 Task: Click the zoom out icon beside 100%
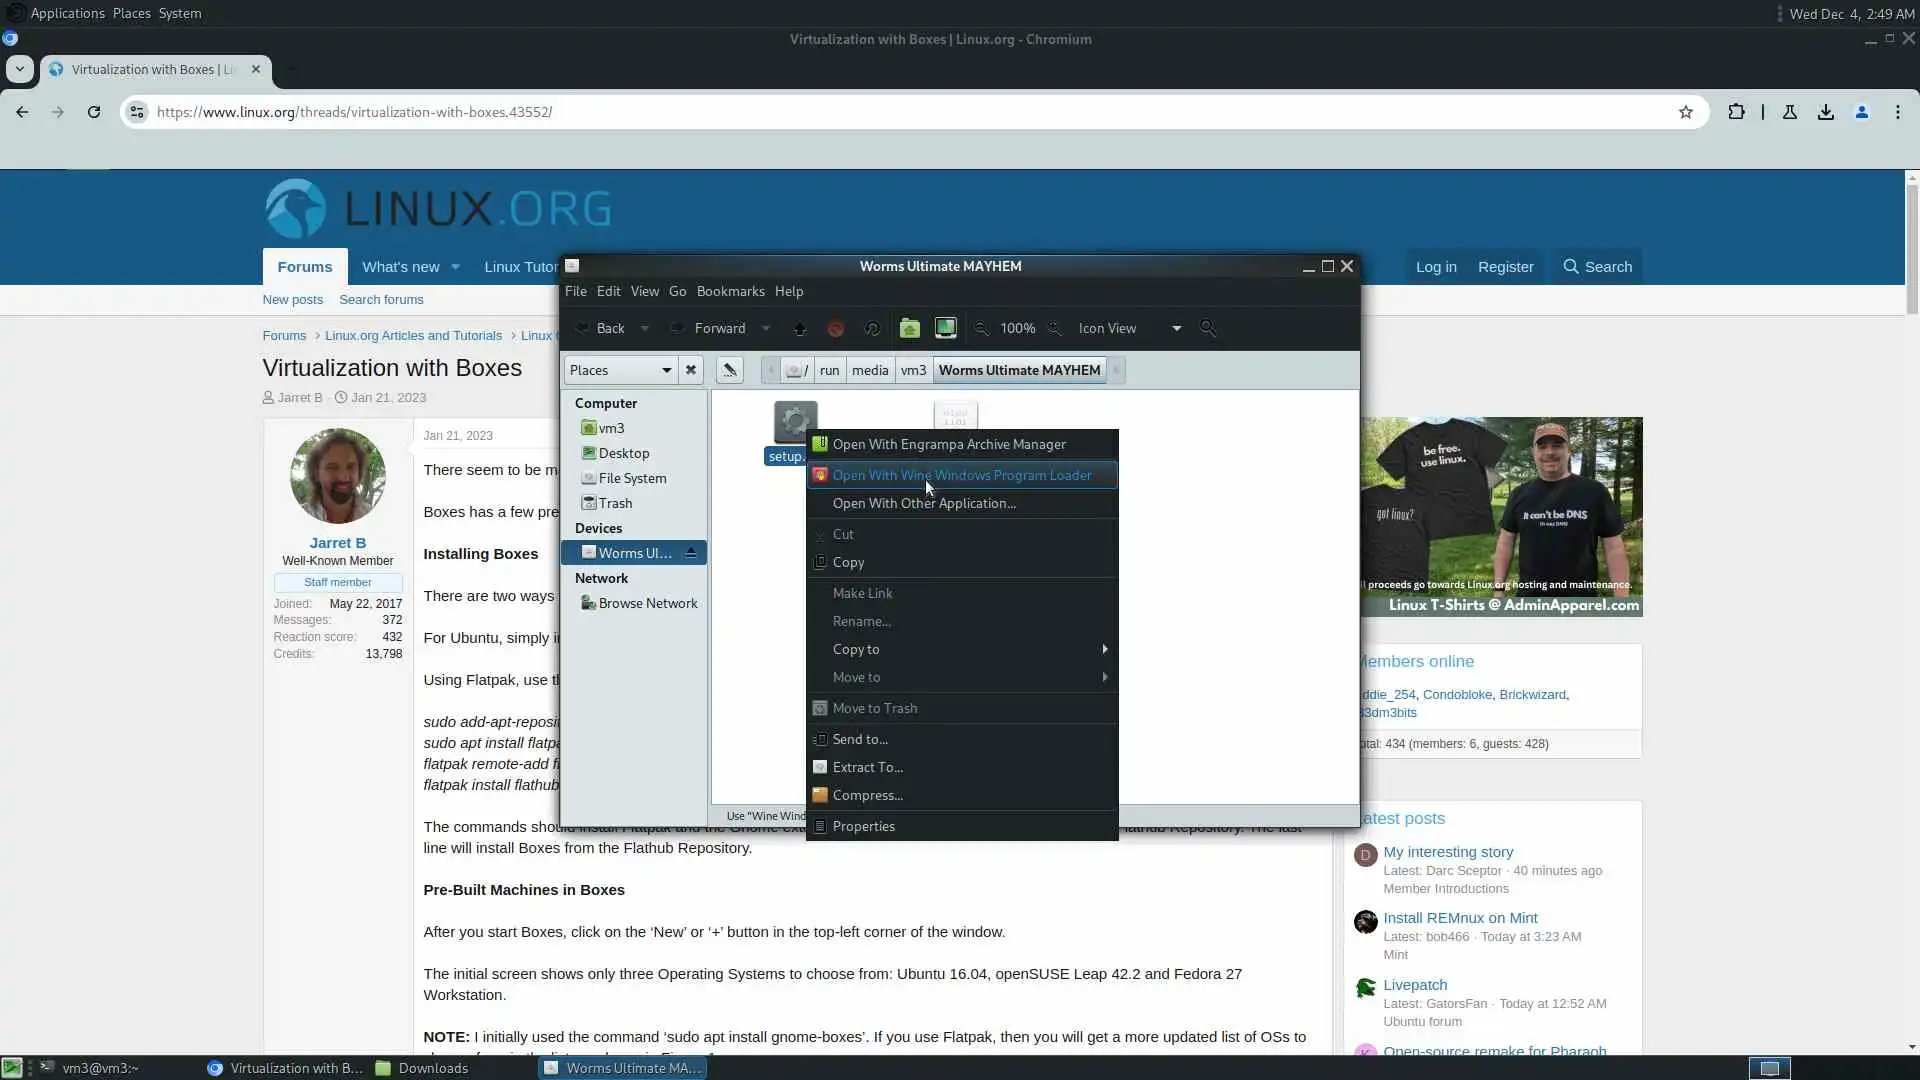(982, 328)
